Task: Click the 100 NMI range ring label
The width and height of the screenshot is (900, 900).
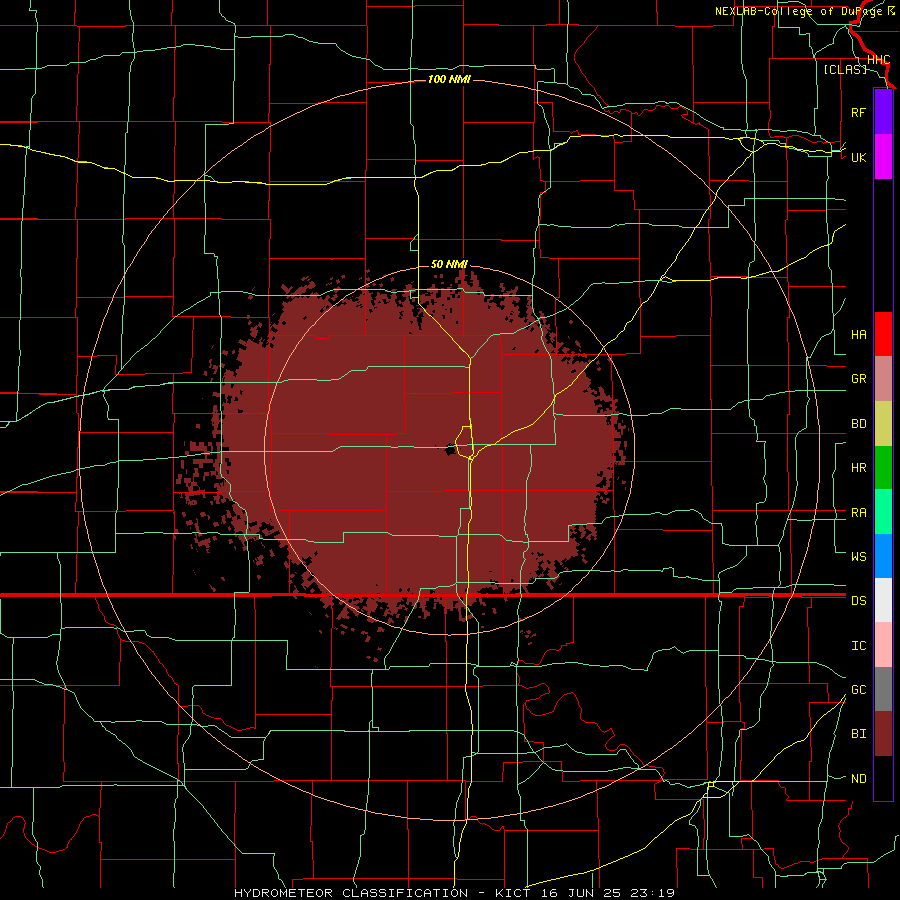Action: pos(449,79)
